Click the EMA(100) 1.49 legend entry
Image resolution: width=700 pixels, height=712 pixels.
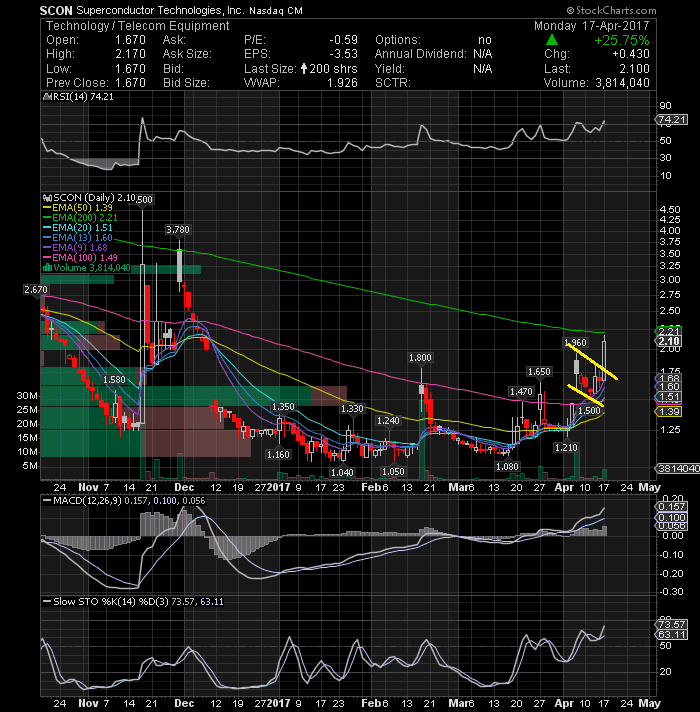(80, 257)
